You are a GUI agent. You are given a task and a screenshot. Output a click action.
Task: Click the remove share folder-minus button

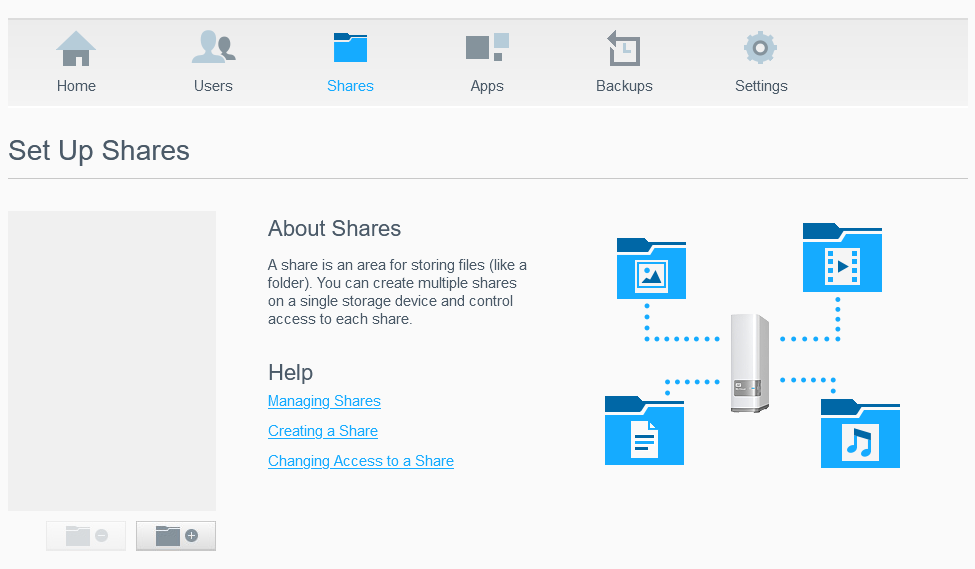(x=86, y=536)
